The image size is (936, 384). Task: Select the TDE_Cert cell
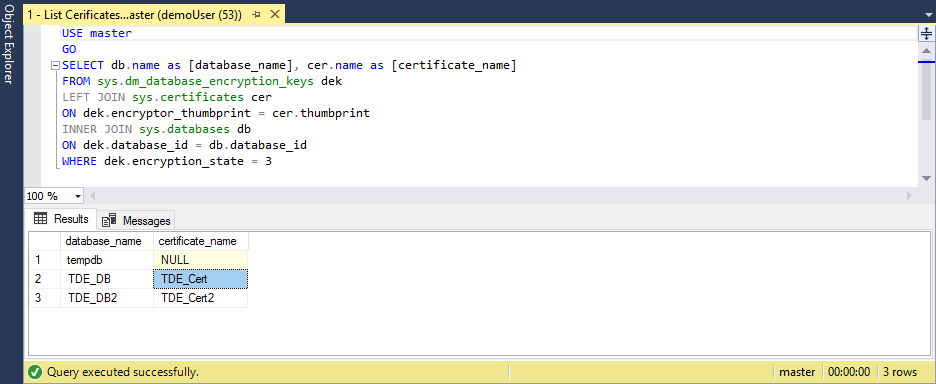(201, 279)
